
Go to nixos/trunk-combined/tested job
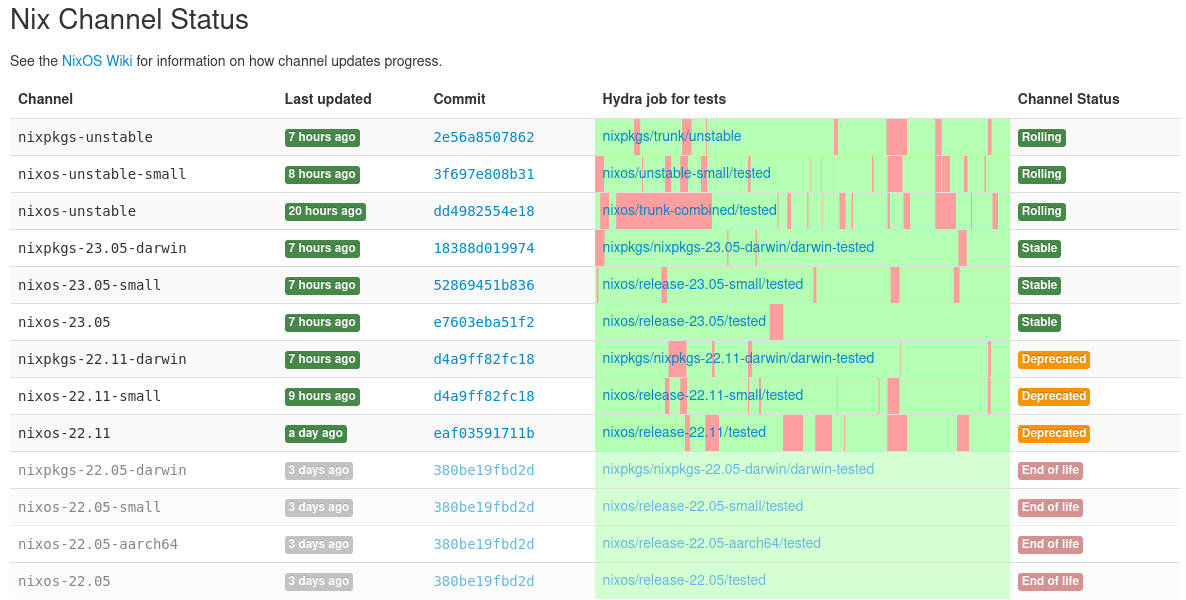pos(689,210)
